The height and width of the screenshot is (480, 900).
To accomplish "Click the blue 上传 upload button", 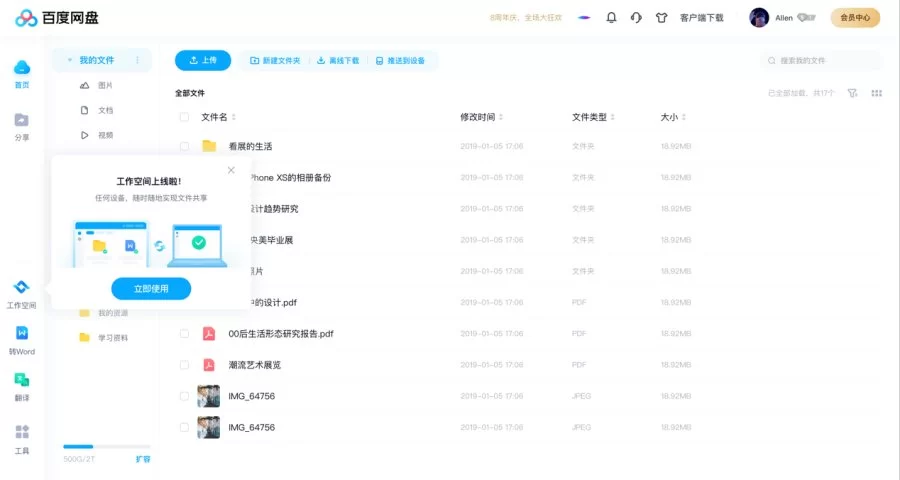I will (x=203, y=60).
